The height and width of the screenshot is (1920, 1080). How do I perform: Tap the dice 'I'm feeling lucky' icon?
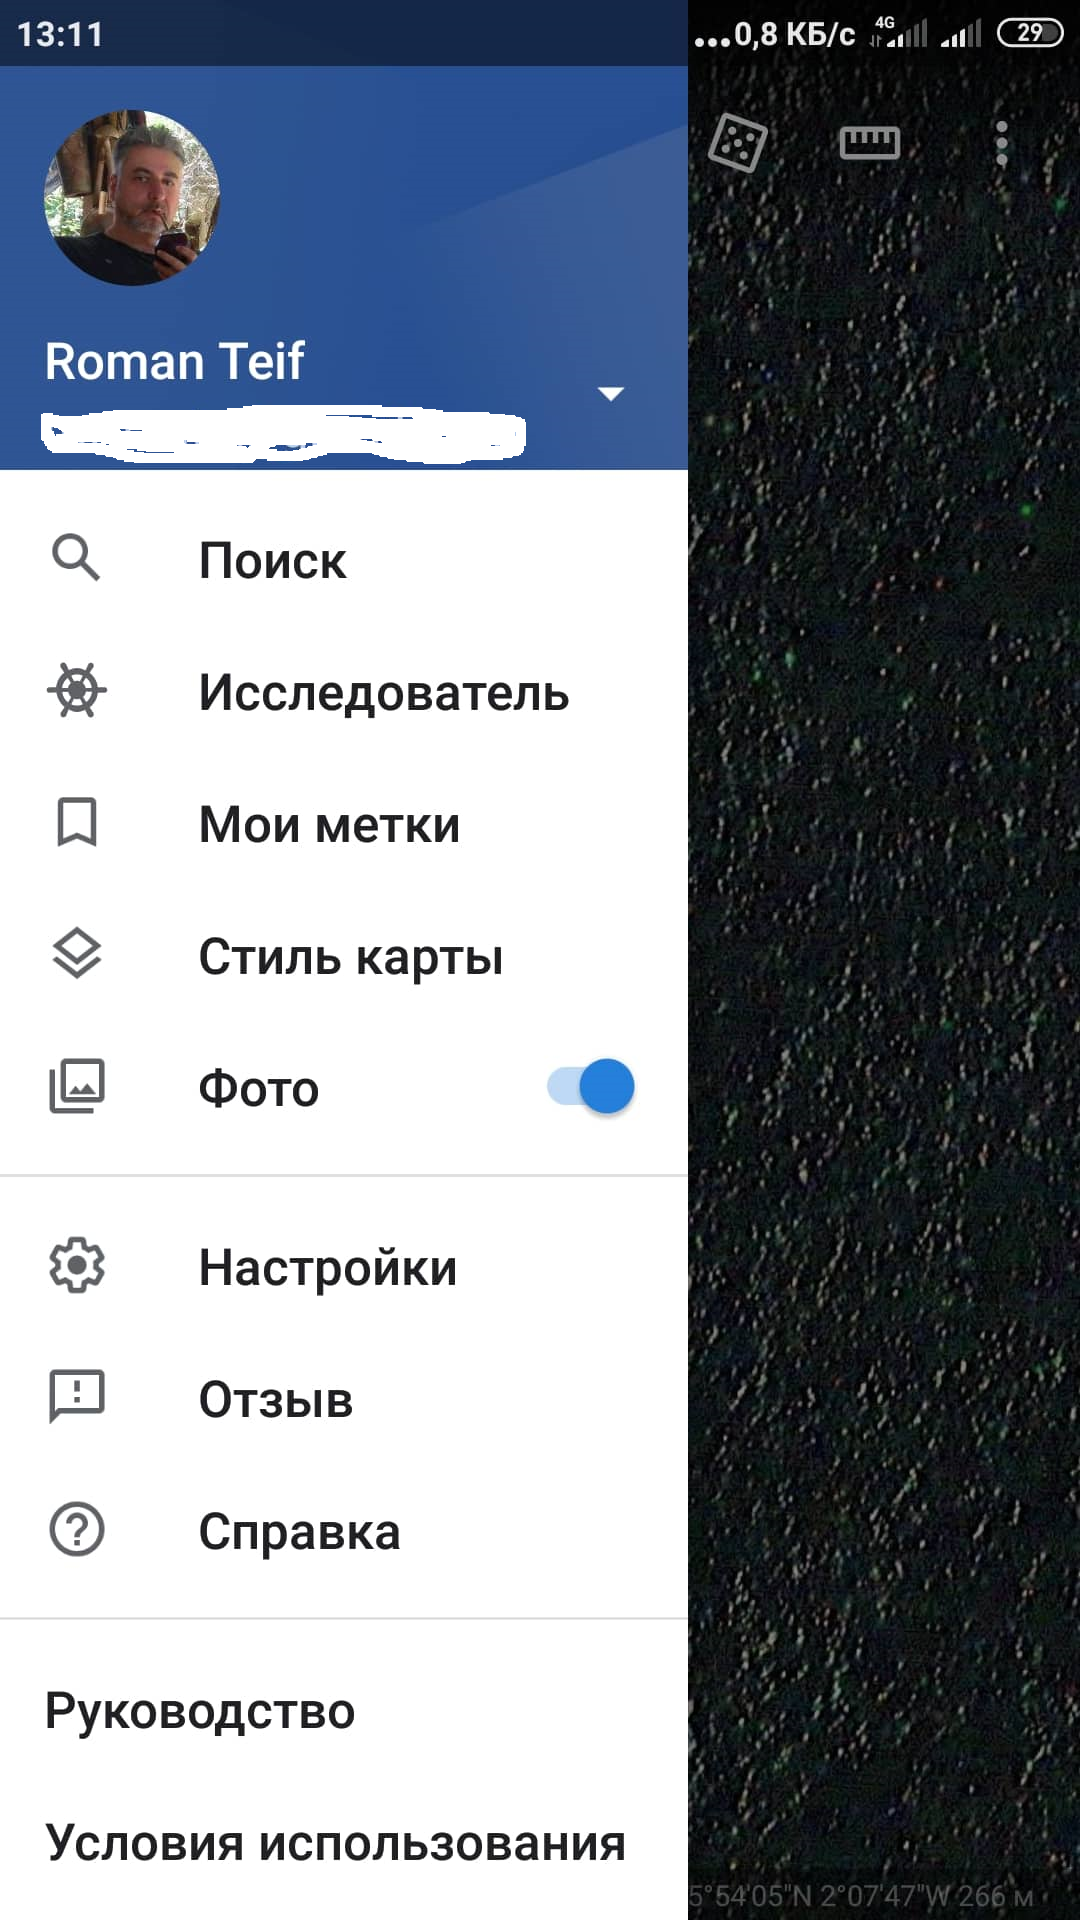click(x=738, y=143)
